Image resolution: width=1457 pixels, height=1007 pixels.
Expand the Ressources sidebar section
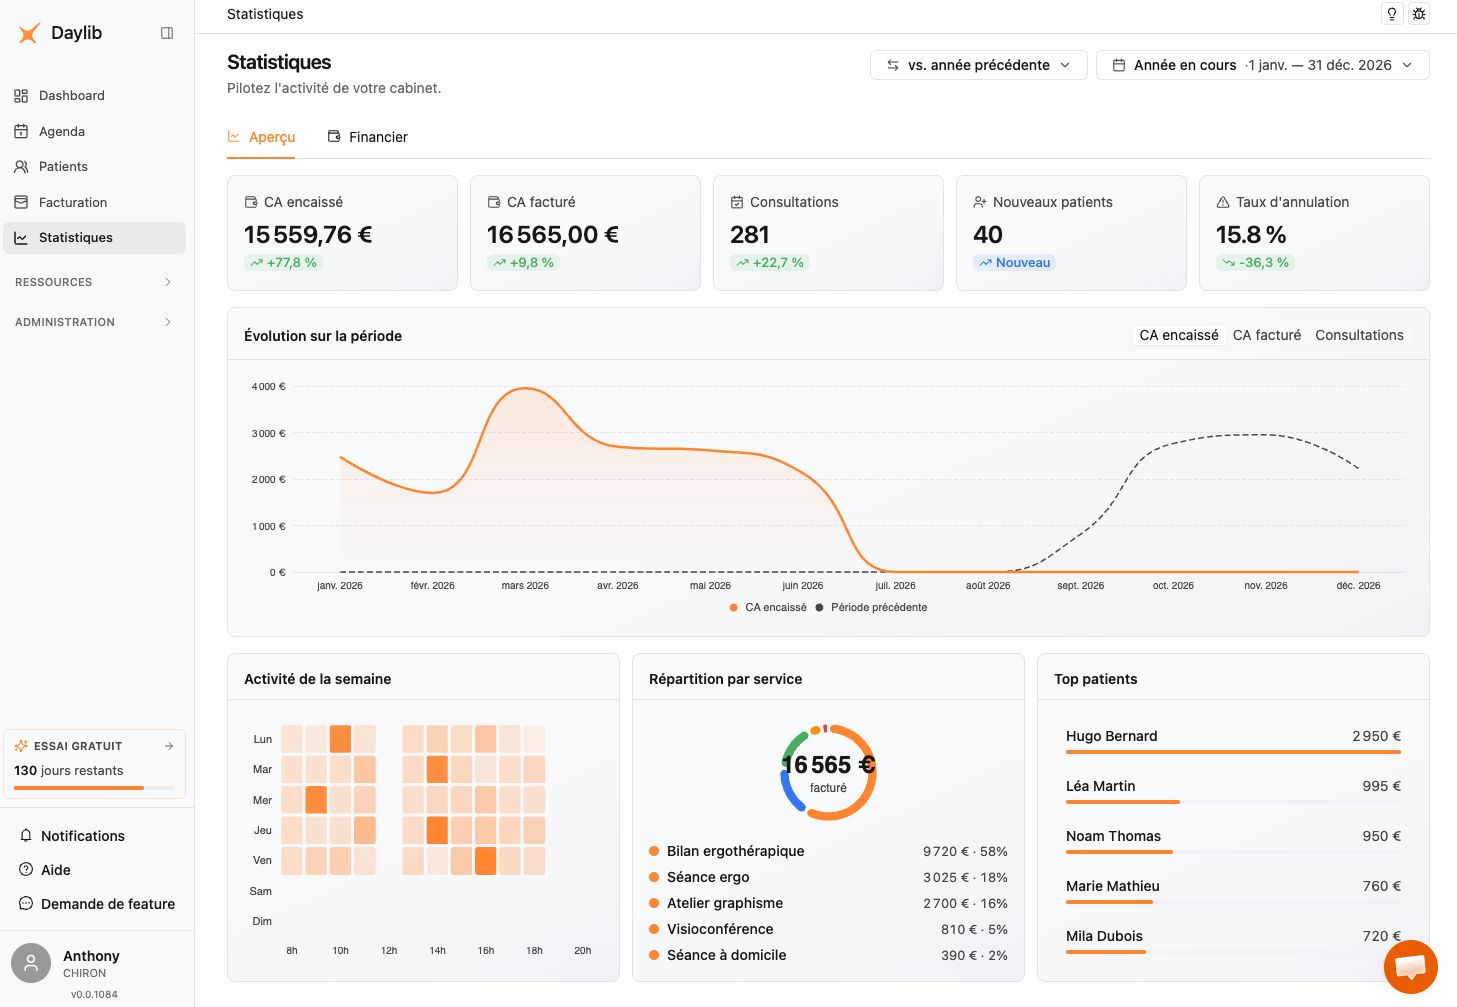[x=94, y=282]
